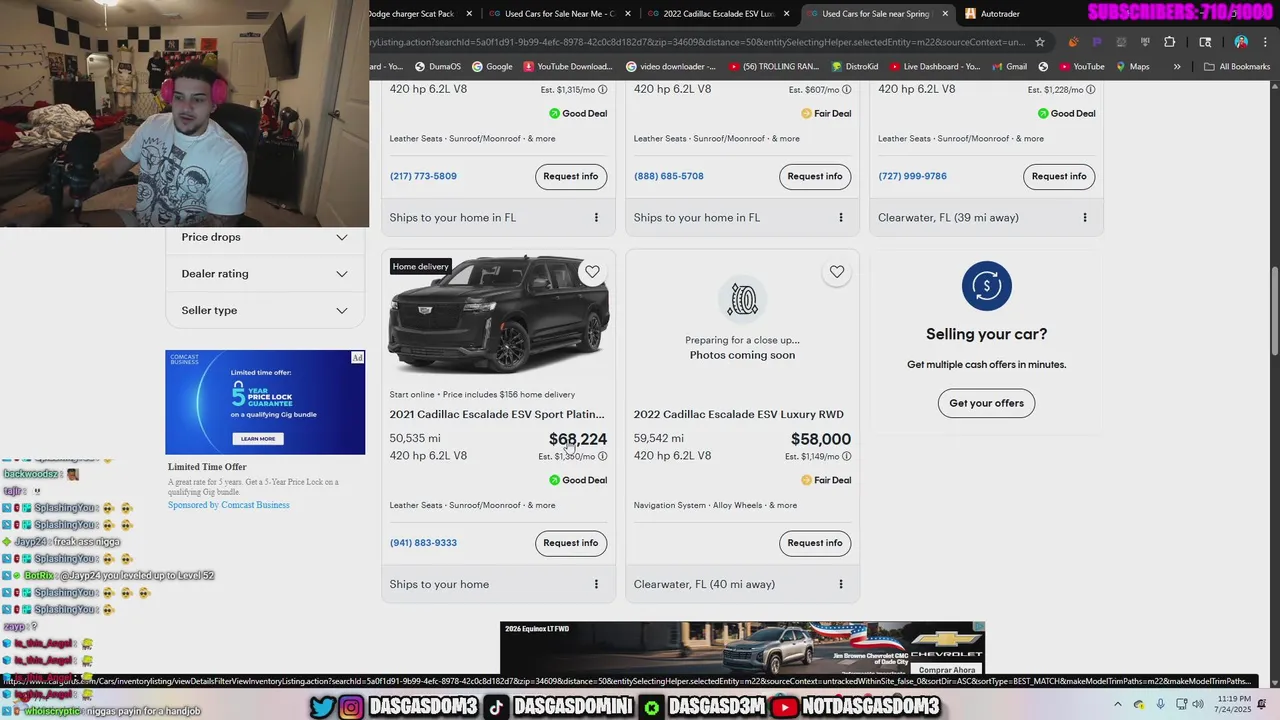Open the Chrome profile avatar
The width and height of the screenshot is (1280, 720).
[1241, 42]
